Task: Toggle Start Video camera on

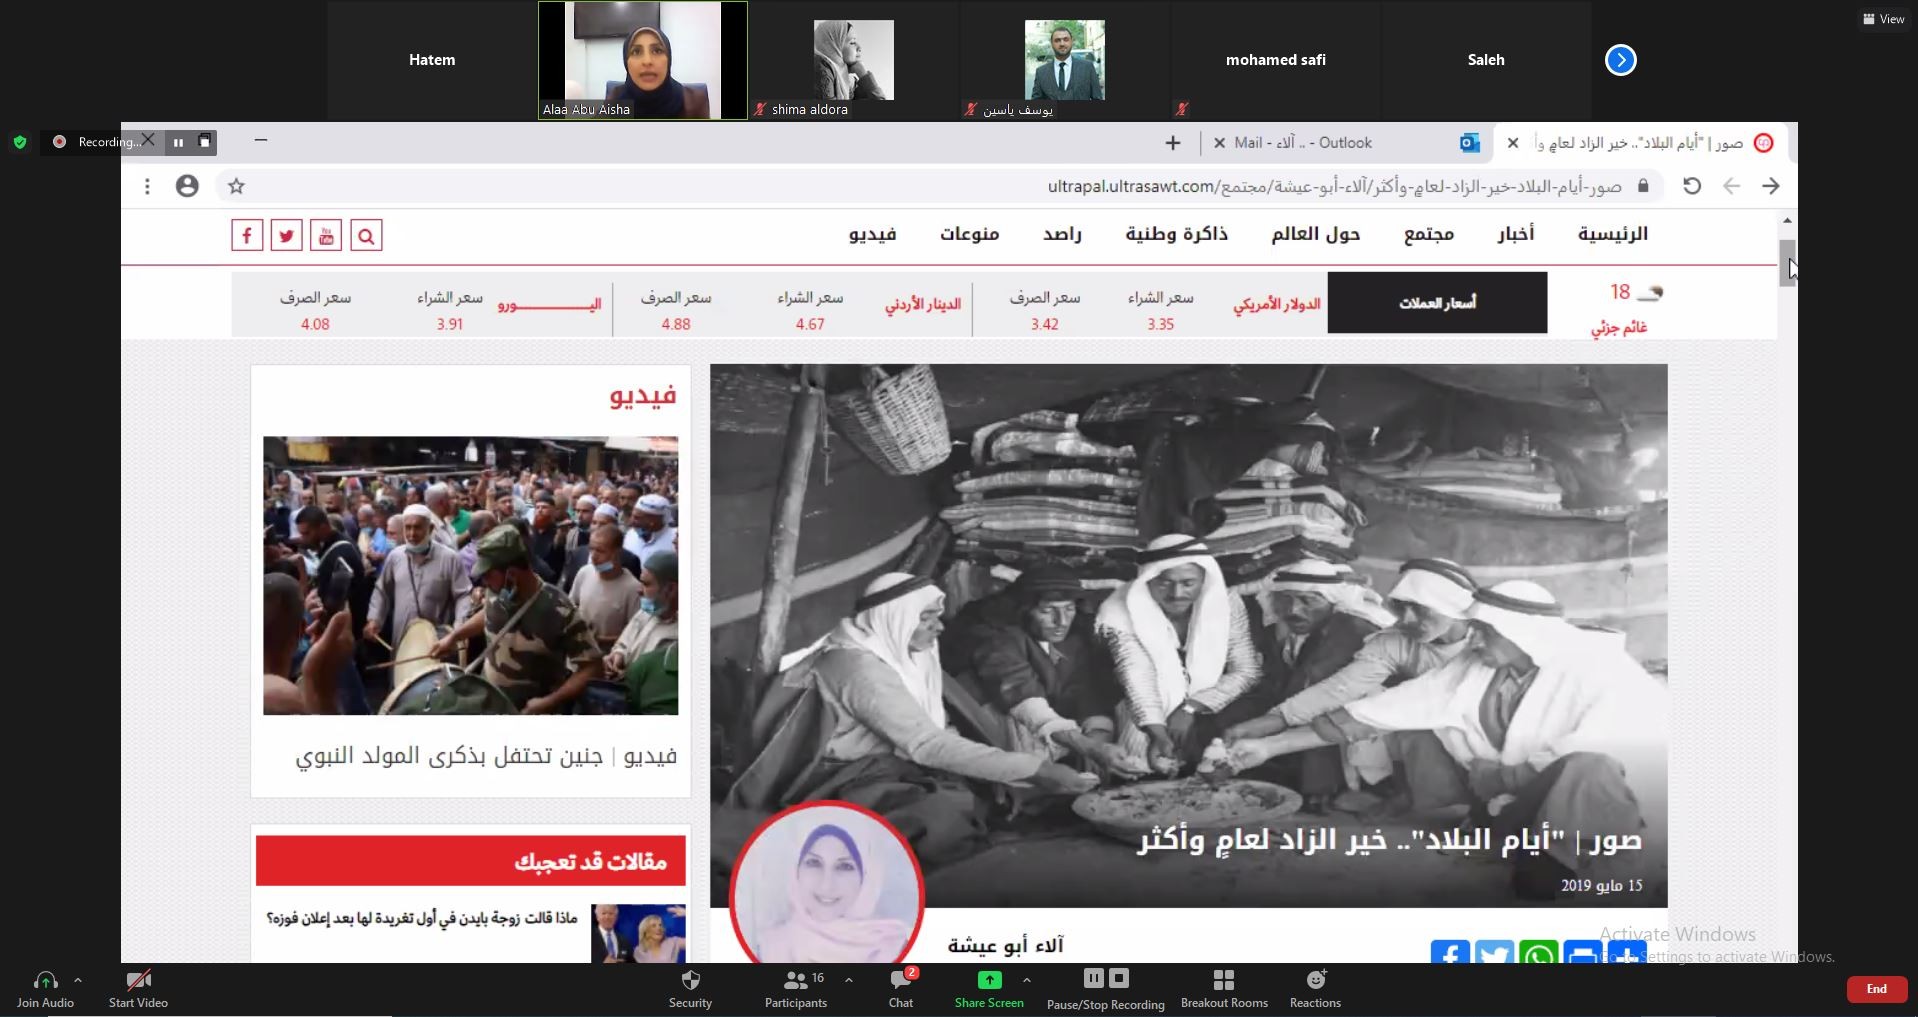Action: pyautogui.click(x=138, y=988)
